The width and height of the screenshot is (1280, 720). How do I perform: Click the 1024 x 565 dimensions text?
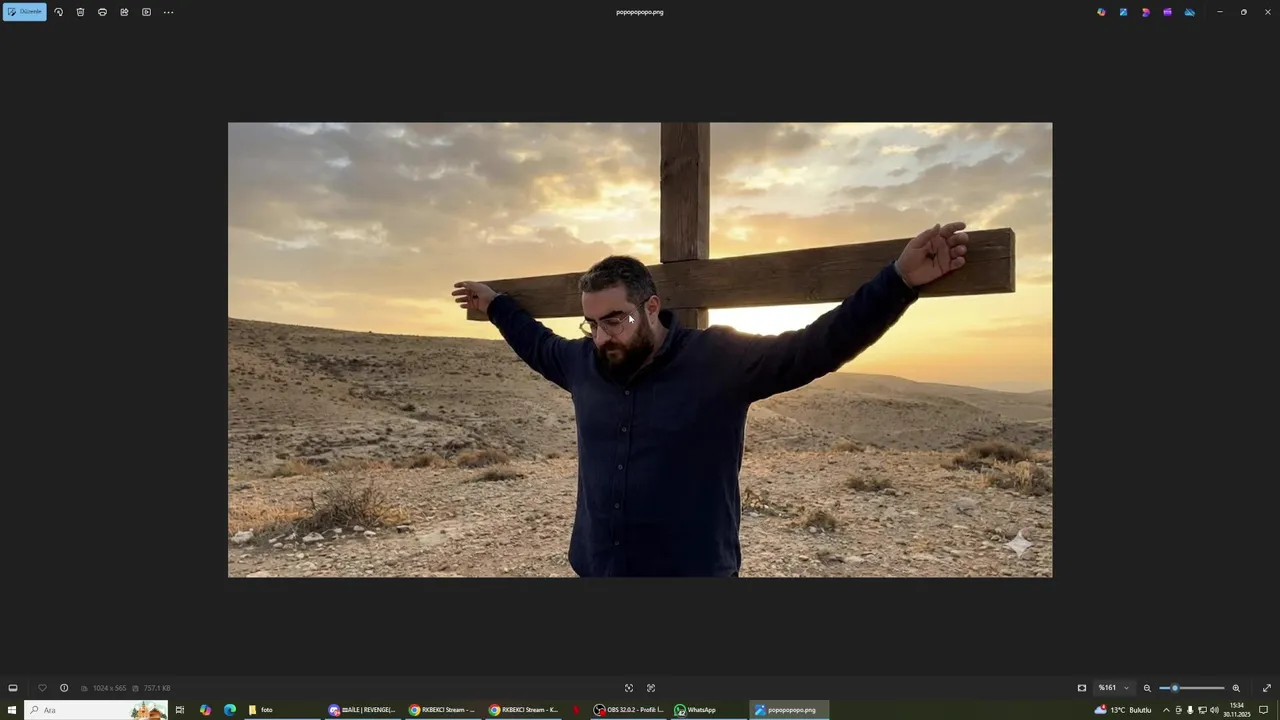coord(109,688)
